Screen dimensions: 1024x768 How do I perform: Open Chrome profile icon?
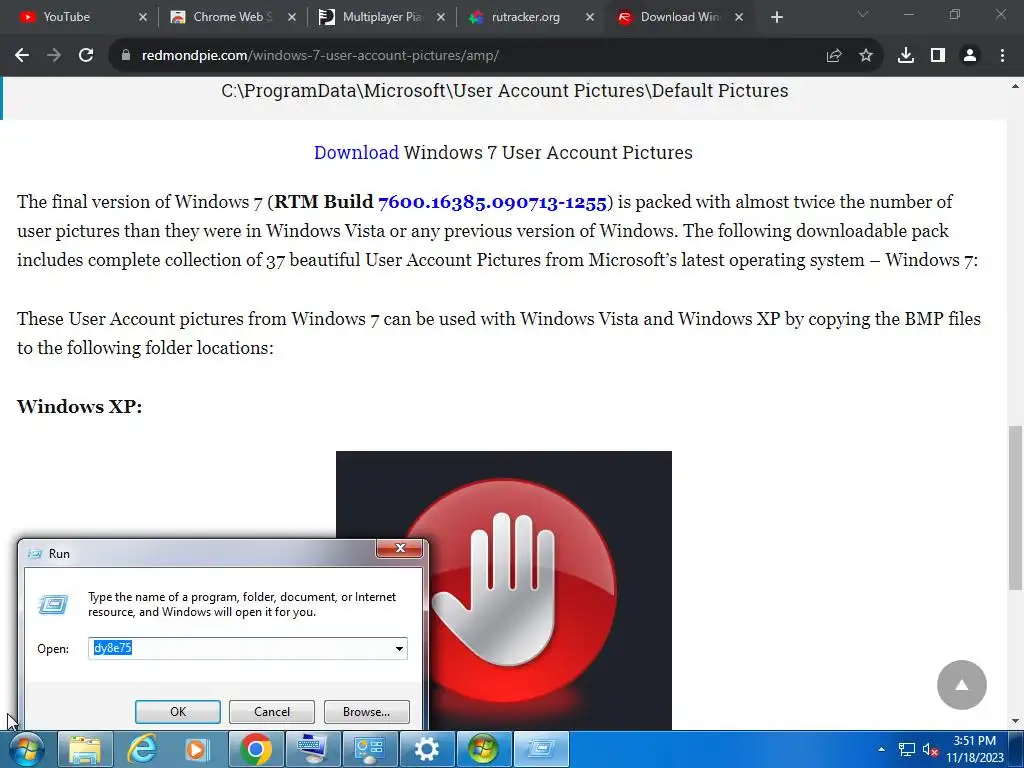click(970, 56)
